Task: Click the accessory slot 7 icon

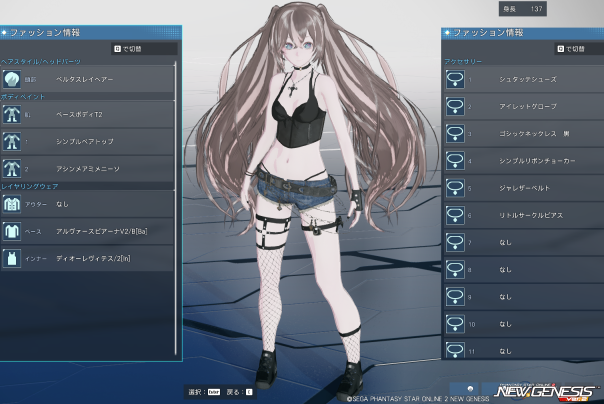Action: 455,243
